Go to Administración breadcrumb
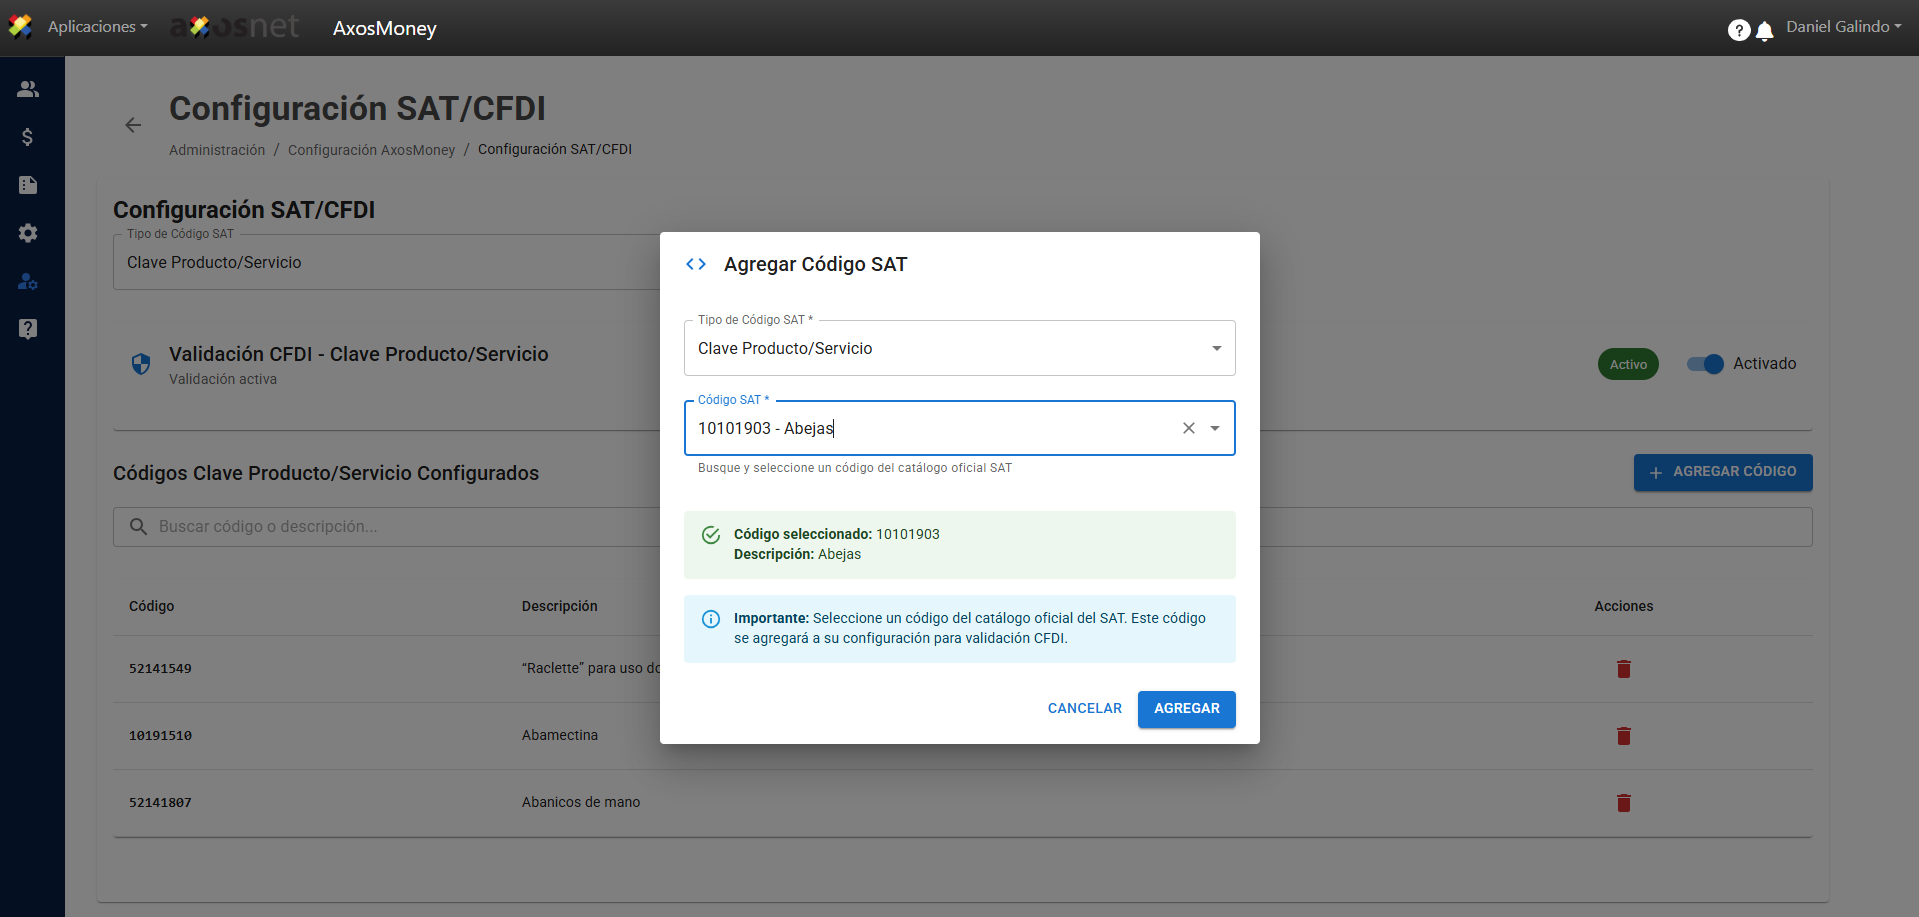This screenshot has width=1919, height=917. [217, 150]
